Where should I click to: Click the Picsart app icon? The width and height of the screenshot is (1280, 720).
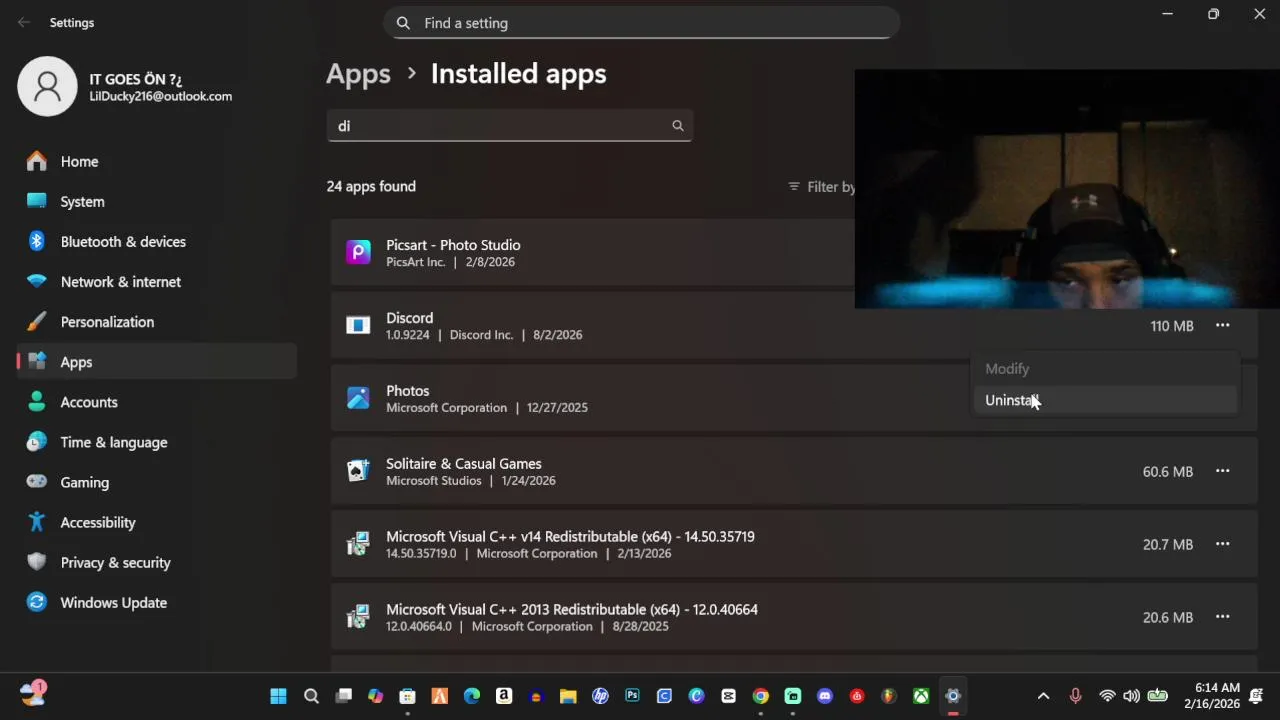pos(358,253)
